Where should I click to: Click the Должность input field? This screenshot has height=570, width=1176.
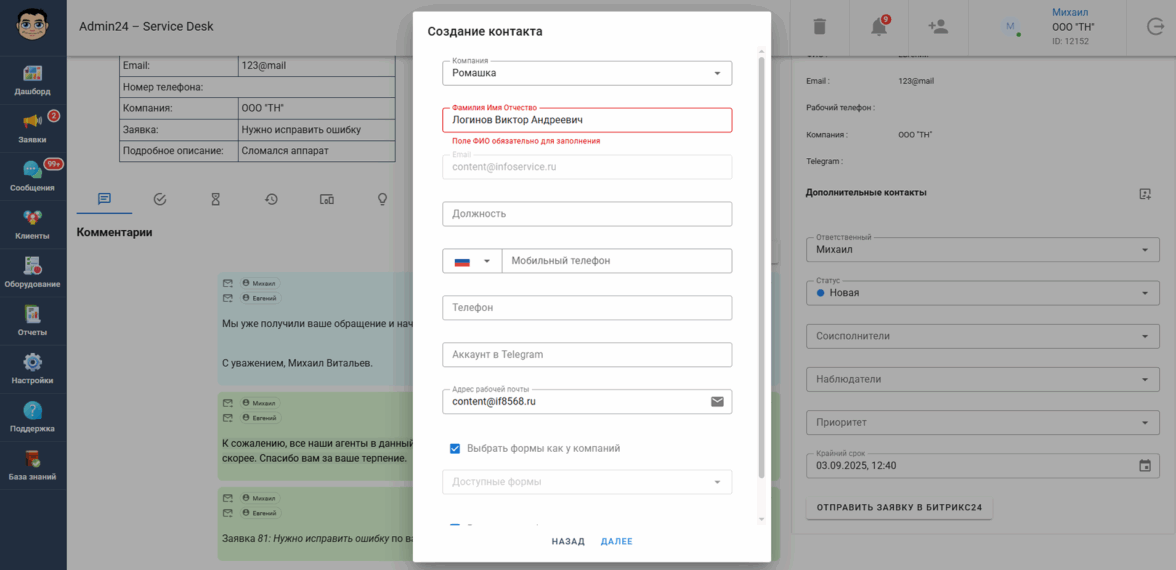[587, 214]
